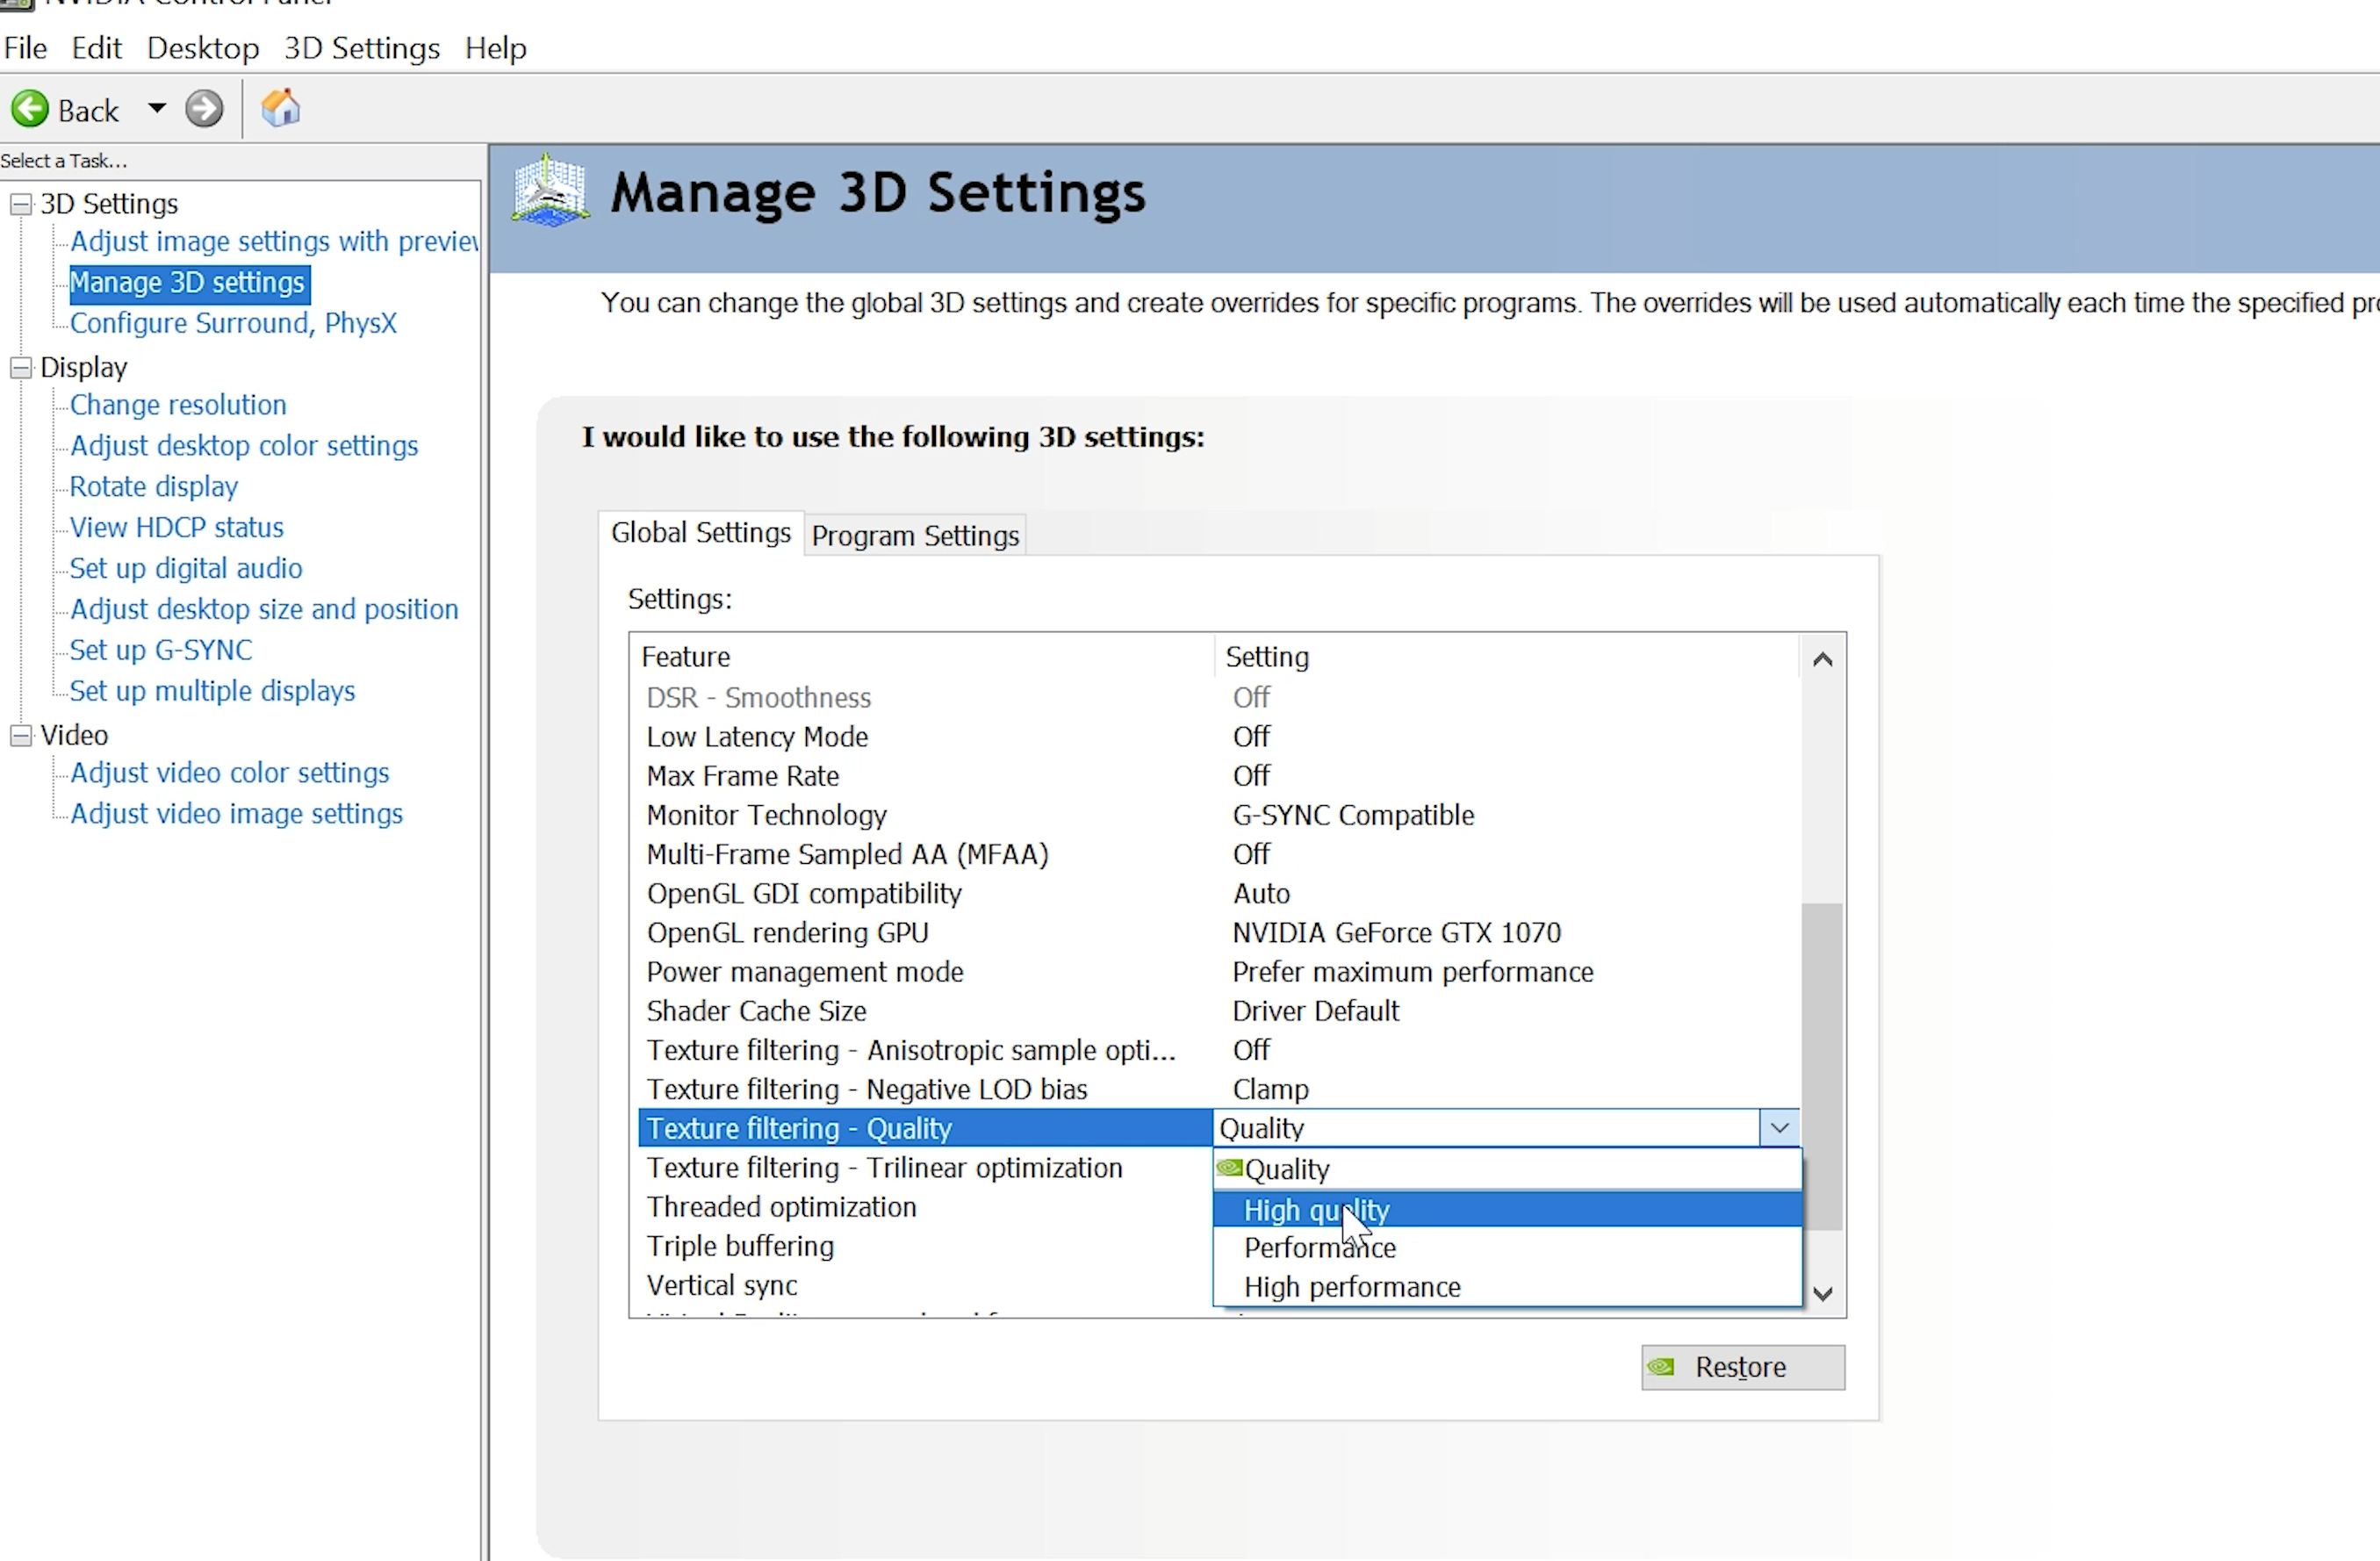Click the green Back arrow icon
Screen dimensions: 2380x1561
(x=30, y=109)
